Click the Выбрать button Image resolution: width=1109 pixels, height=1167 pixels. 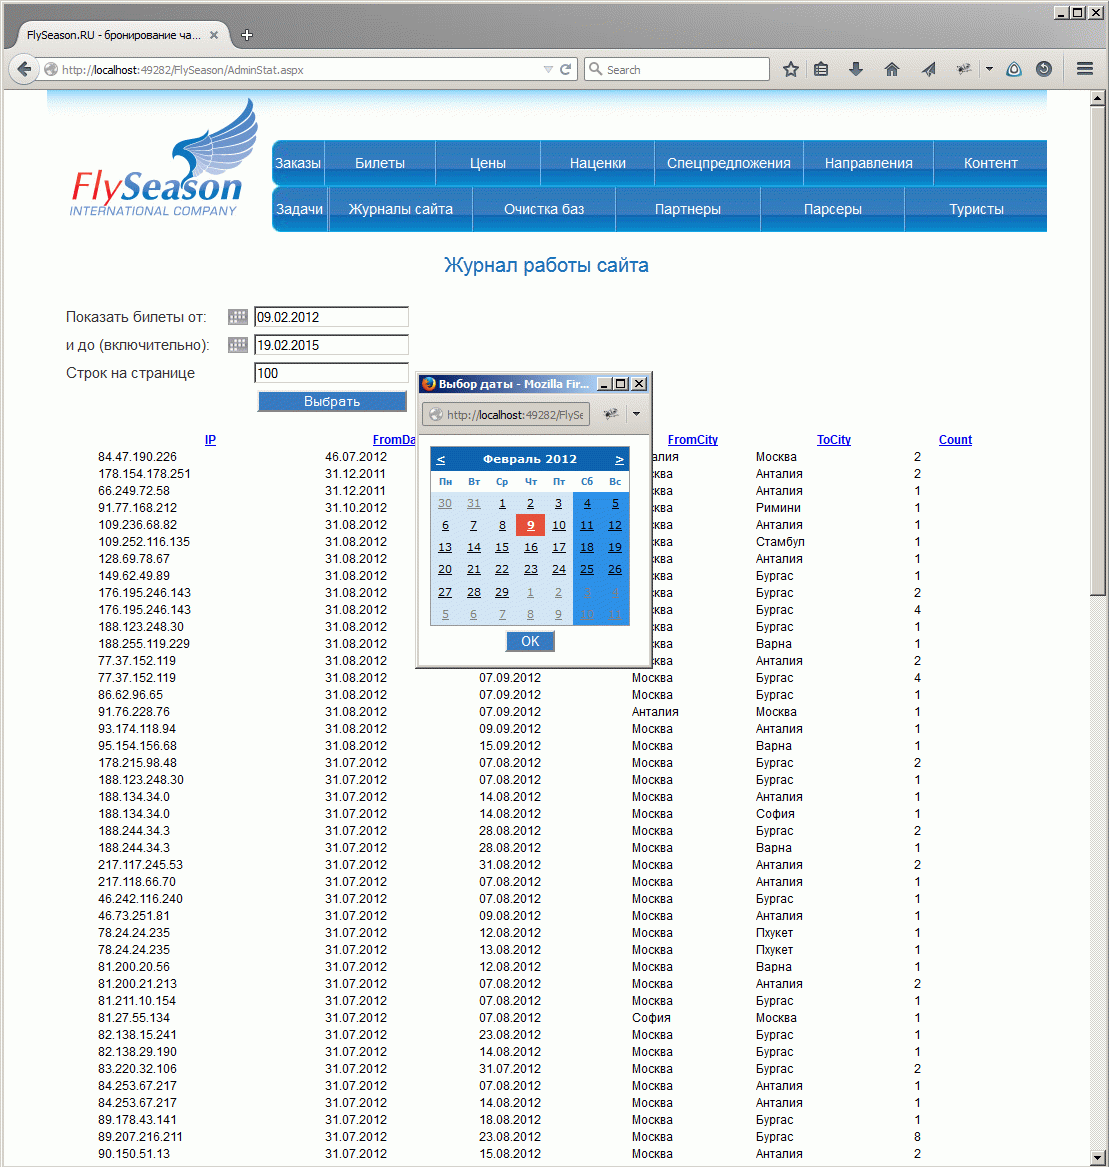pos(332,401)
